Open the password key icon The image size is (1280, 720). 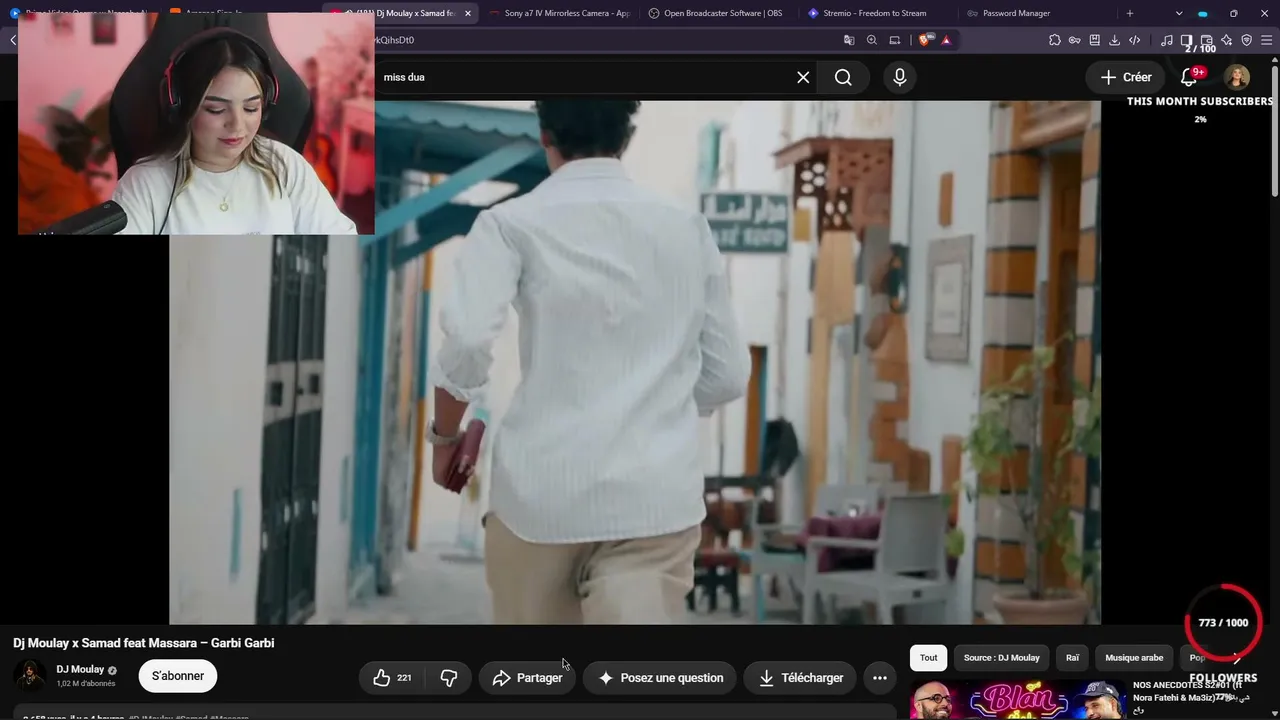[x=1075, y=40]
